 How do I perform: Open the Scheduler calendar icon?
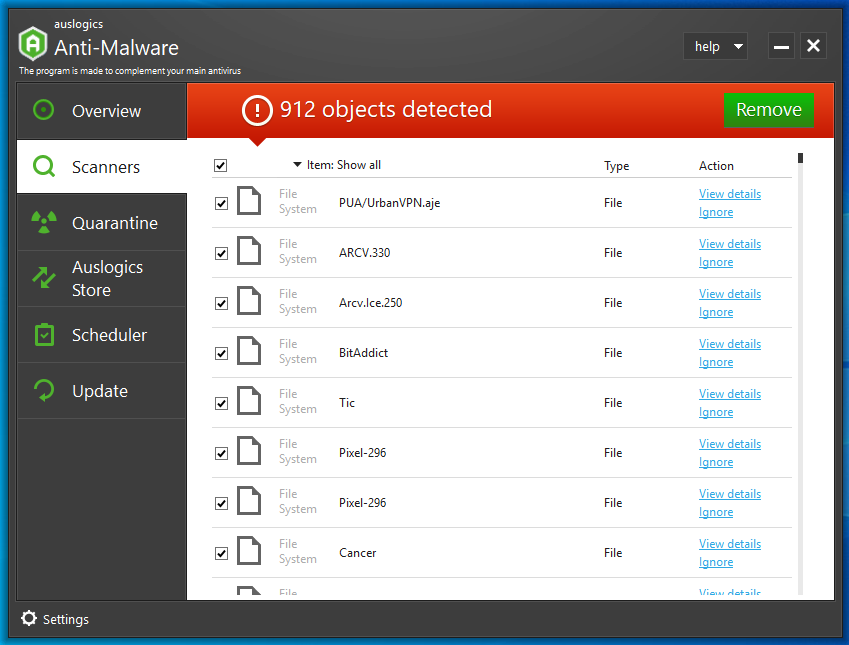pyautogui.click(x=44, y=334)
